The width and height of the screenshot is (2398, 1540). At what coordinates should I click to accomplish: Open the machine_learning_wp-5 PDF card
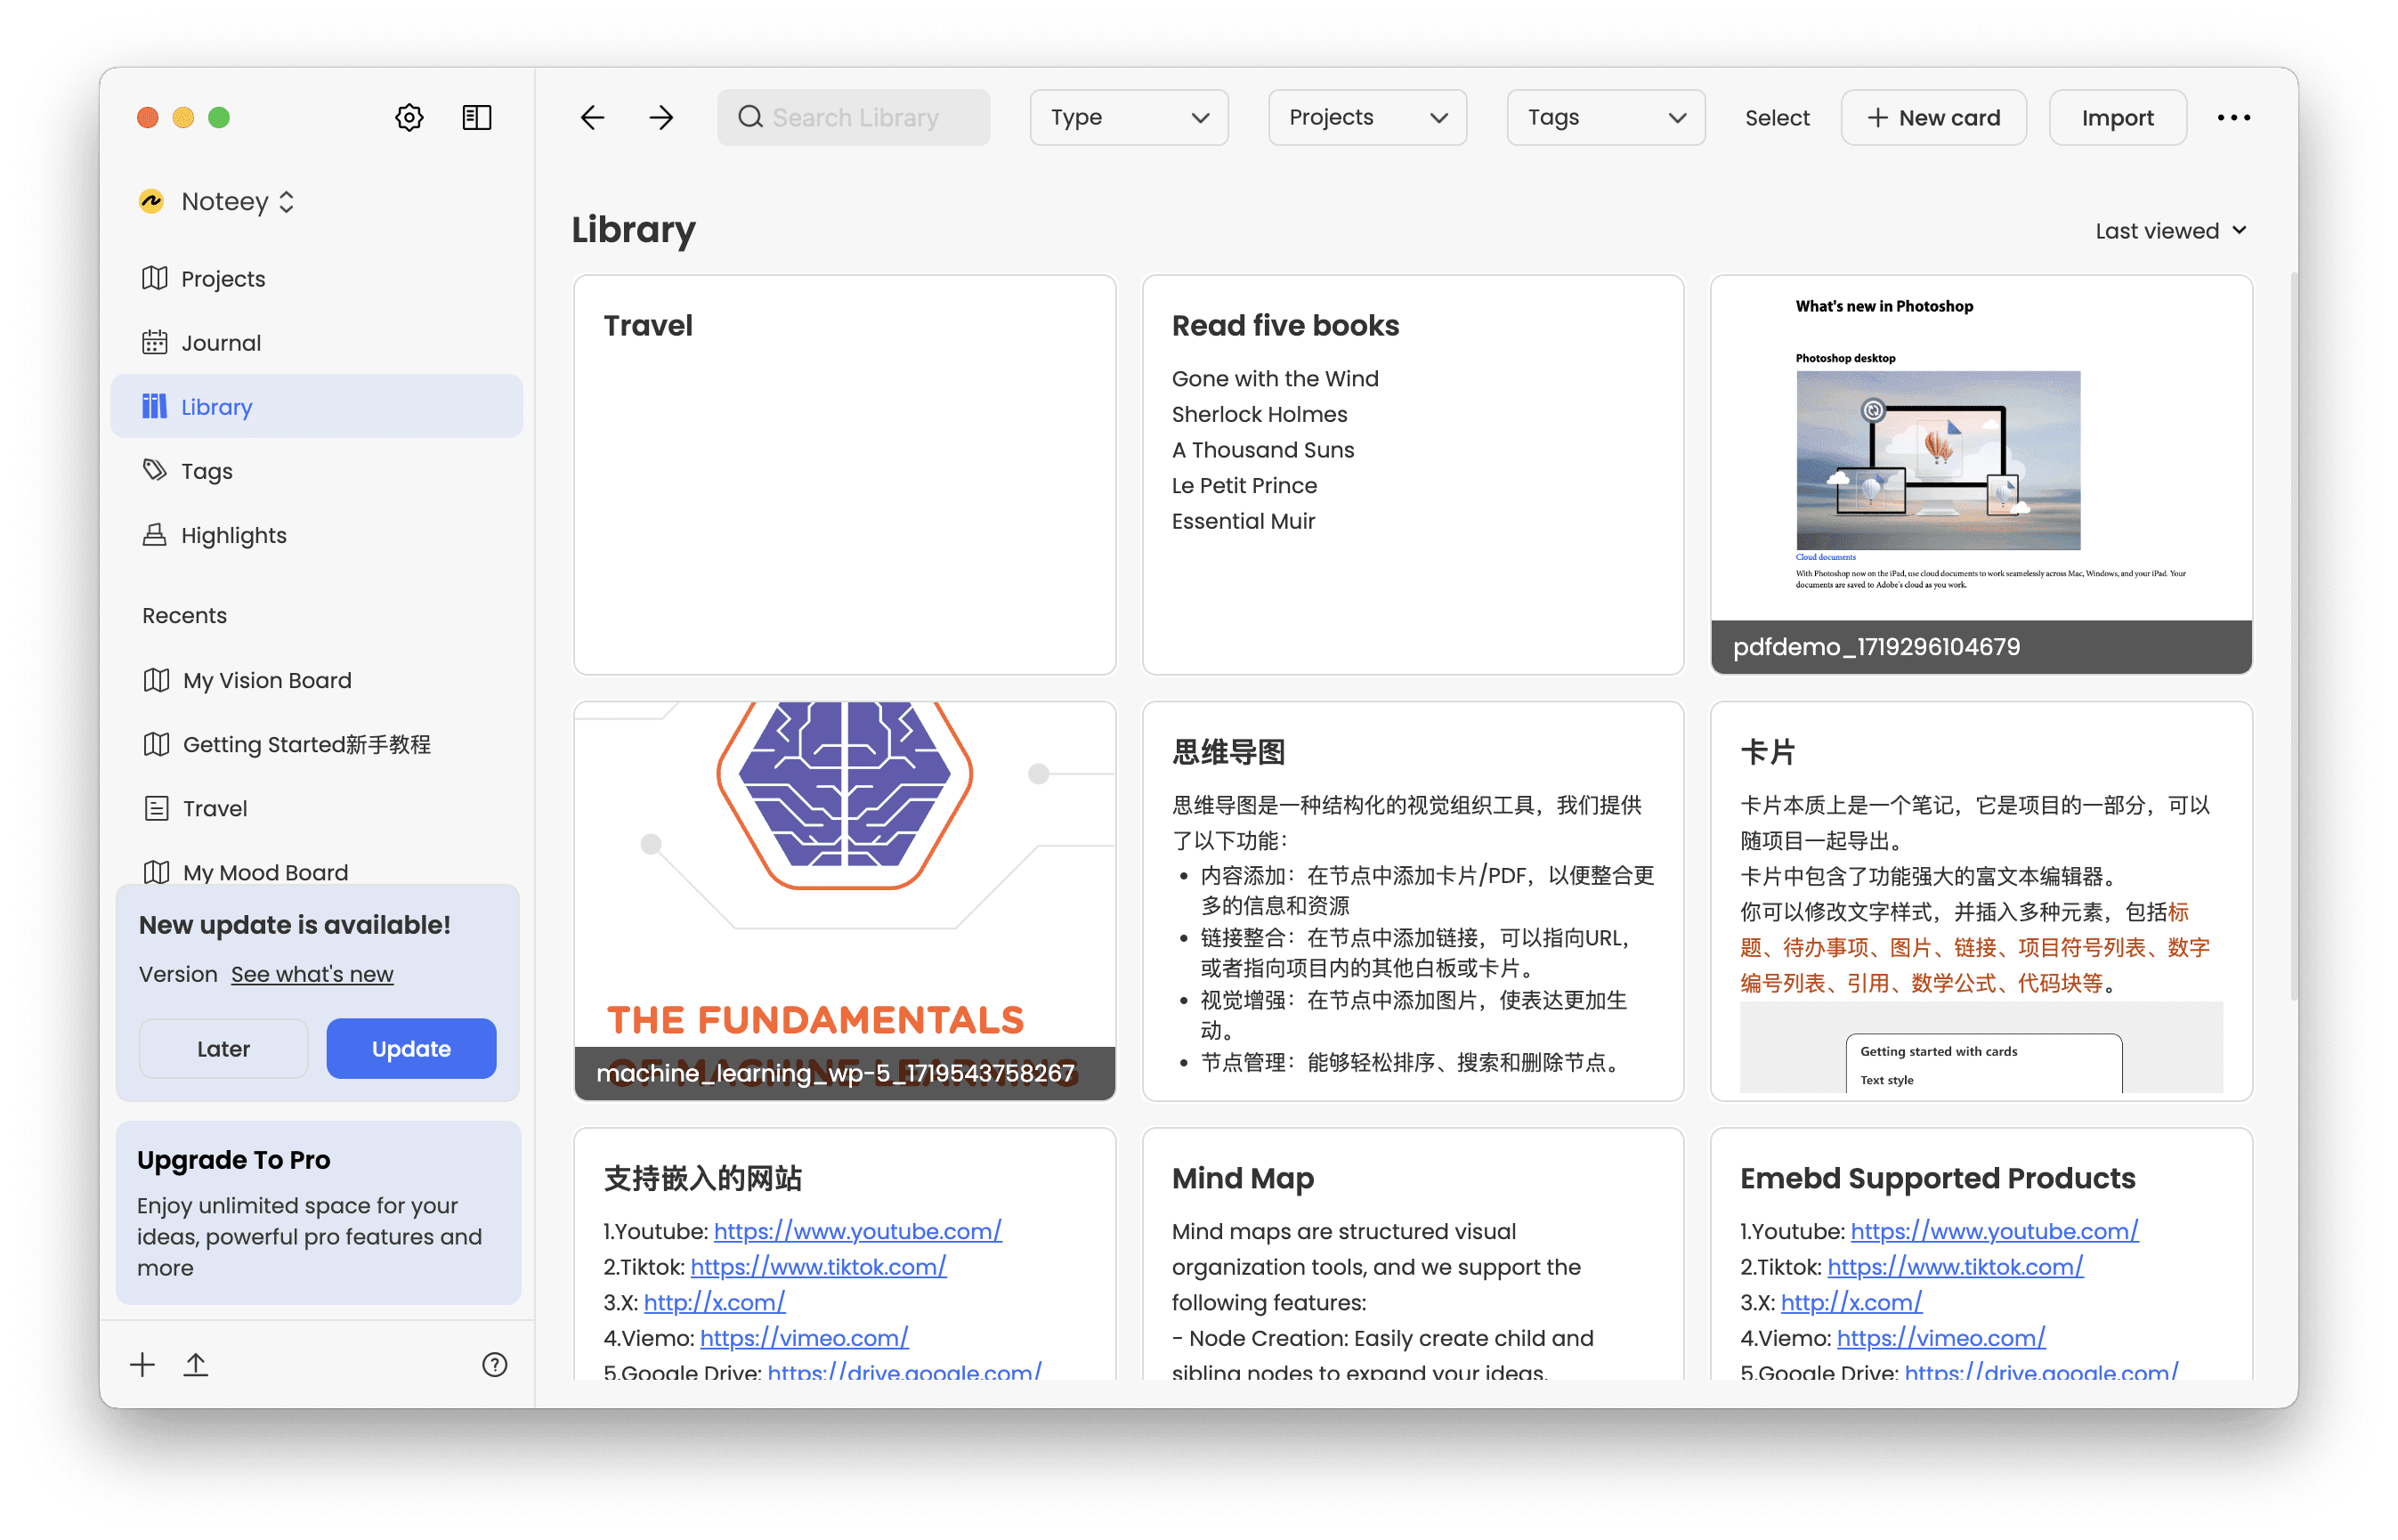point(844,900)
